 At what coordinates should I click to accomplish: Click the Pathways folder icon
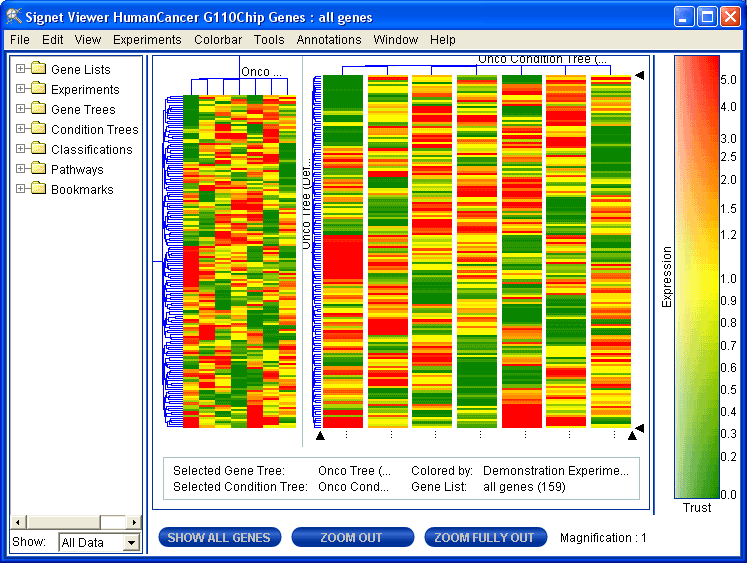tap(39, 169)
